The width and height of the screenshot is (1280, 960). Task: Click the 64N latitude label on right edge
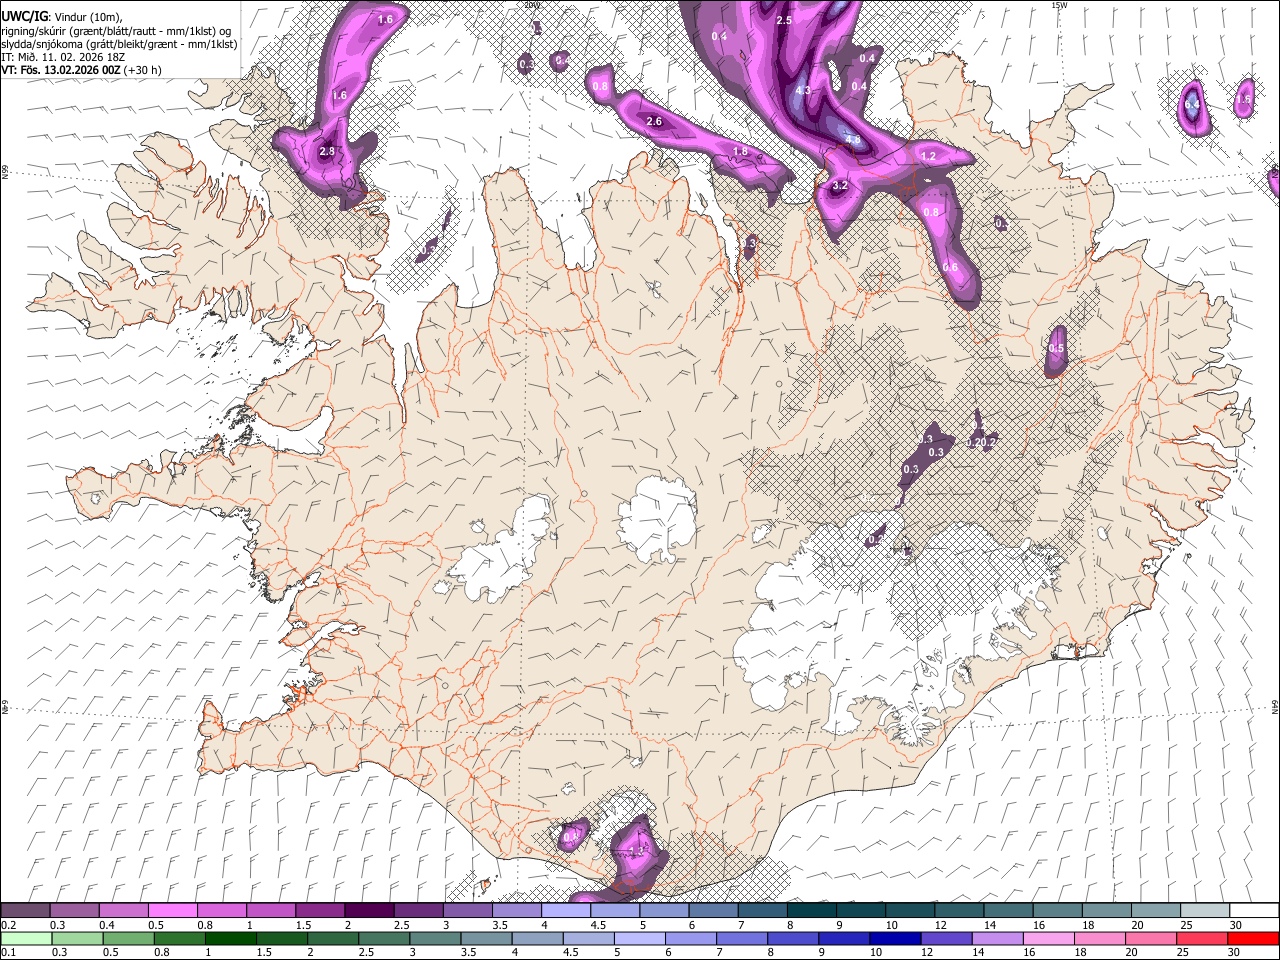click(1275, 705)
